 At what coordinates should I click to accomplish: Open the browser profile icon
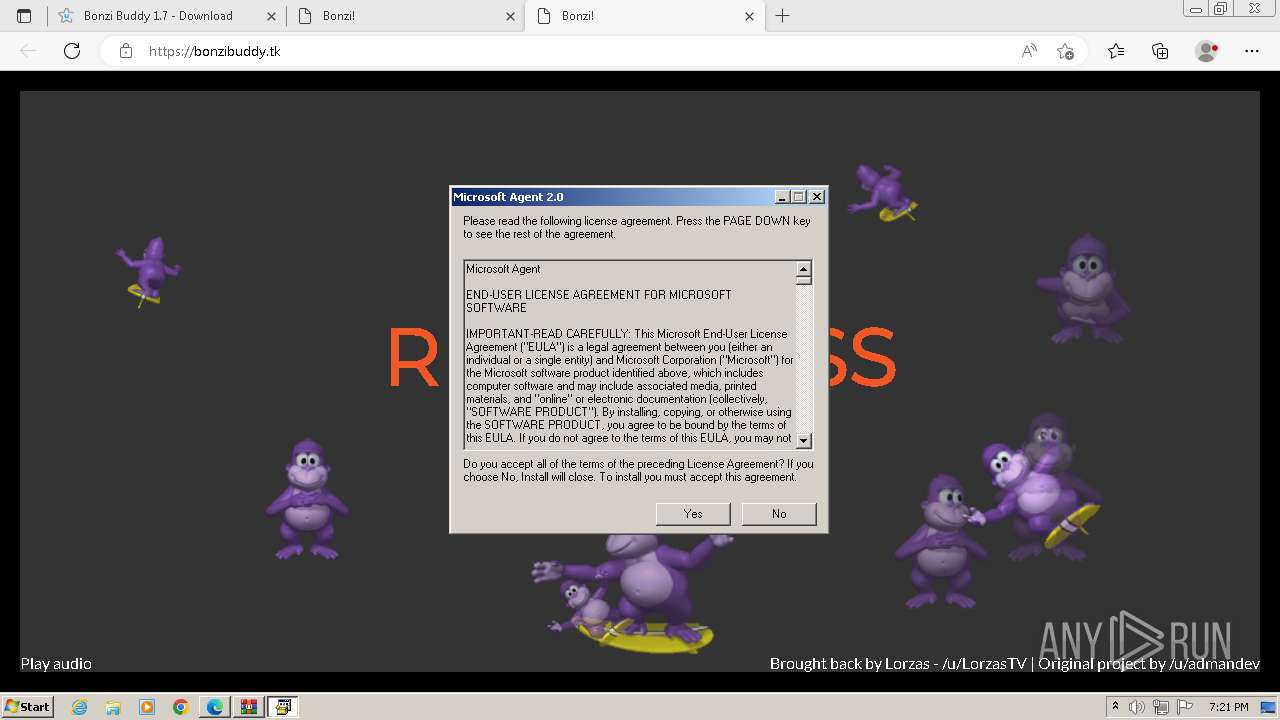click(1206, 51)
